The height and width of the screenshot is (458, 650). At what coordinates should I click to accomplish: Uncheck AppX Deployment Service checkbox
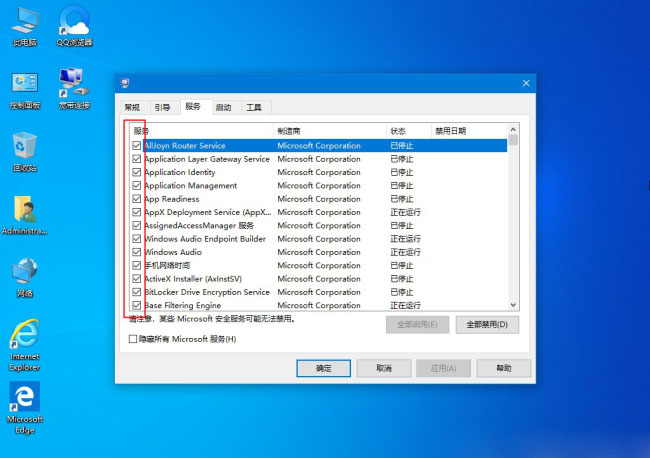137,212
